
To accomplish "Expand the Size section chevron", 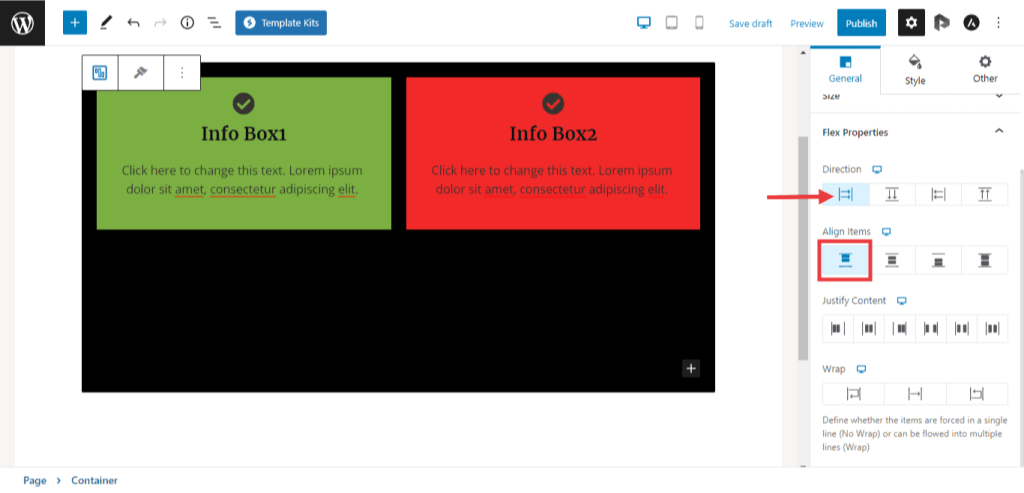I will coord(998,96).
